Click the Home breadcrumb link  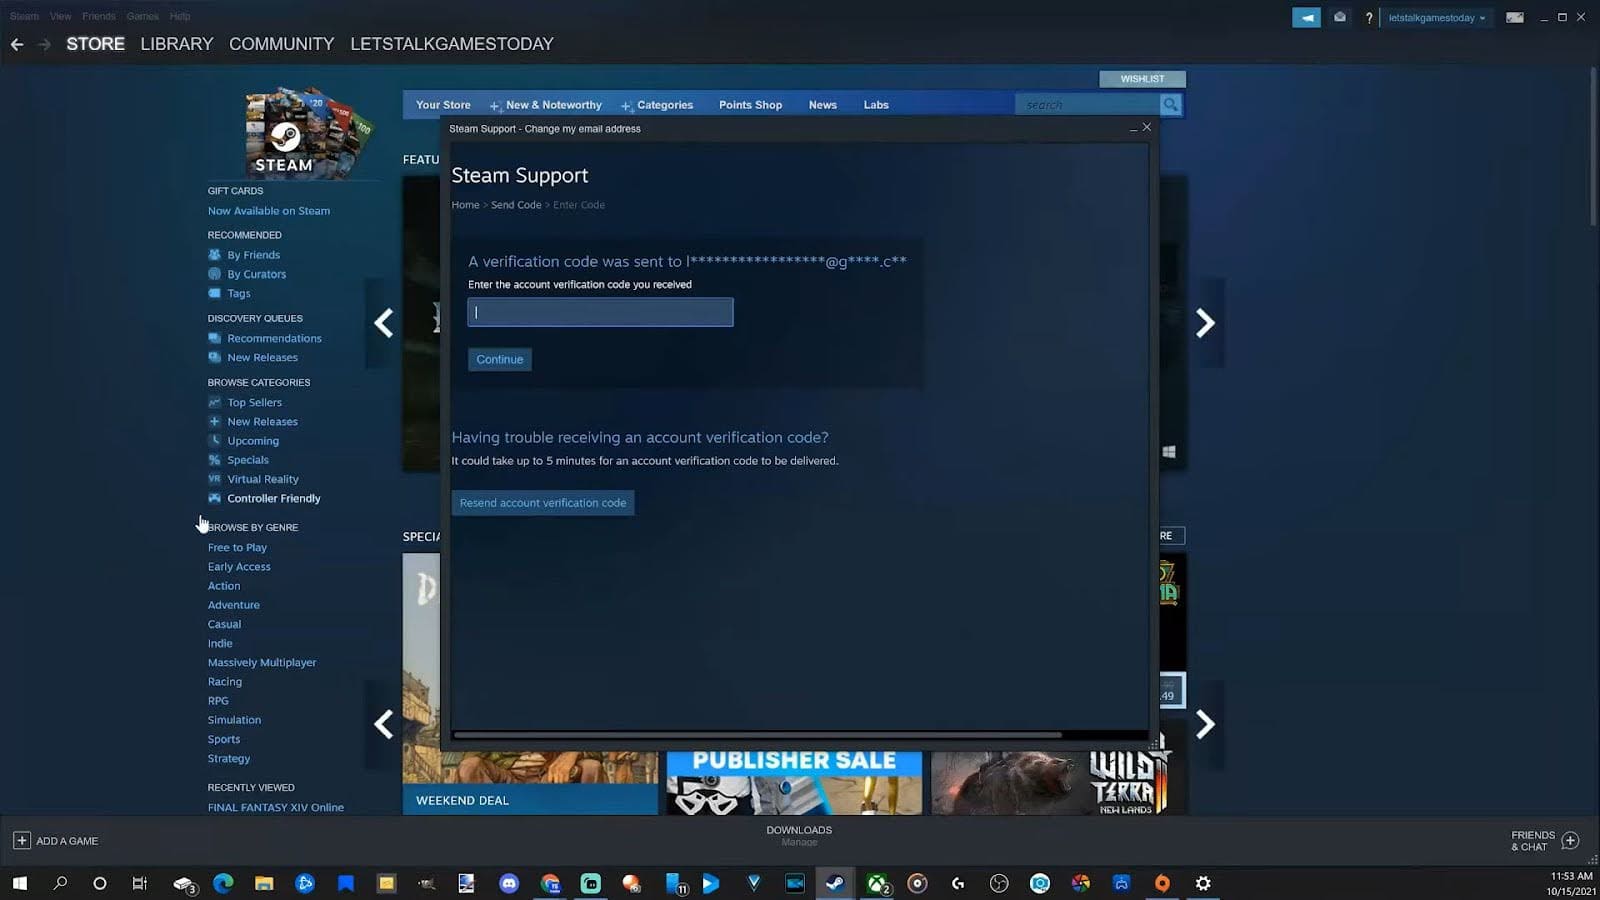[465, 205]
